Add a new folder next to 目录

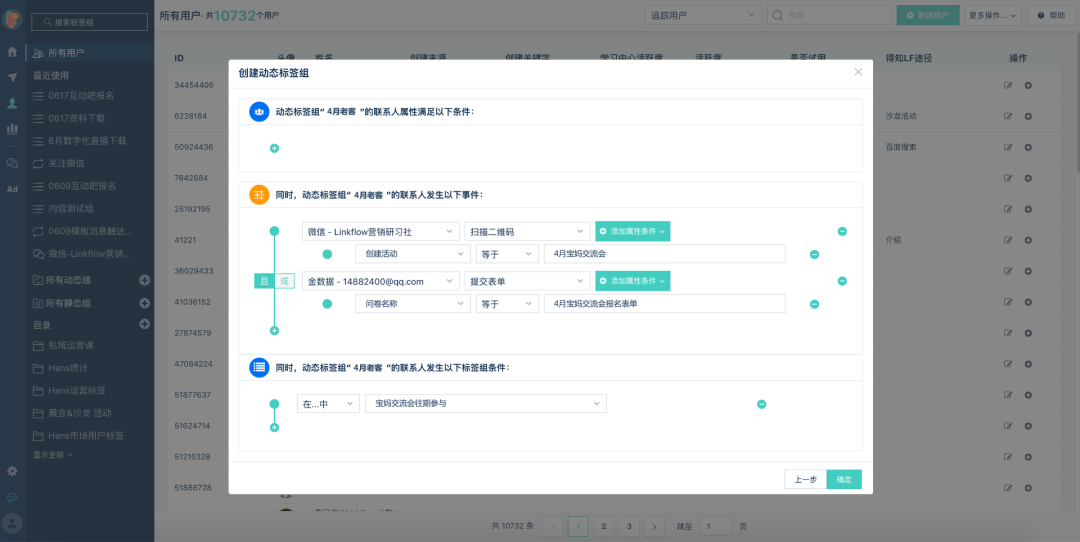click(x=145, y=324)
